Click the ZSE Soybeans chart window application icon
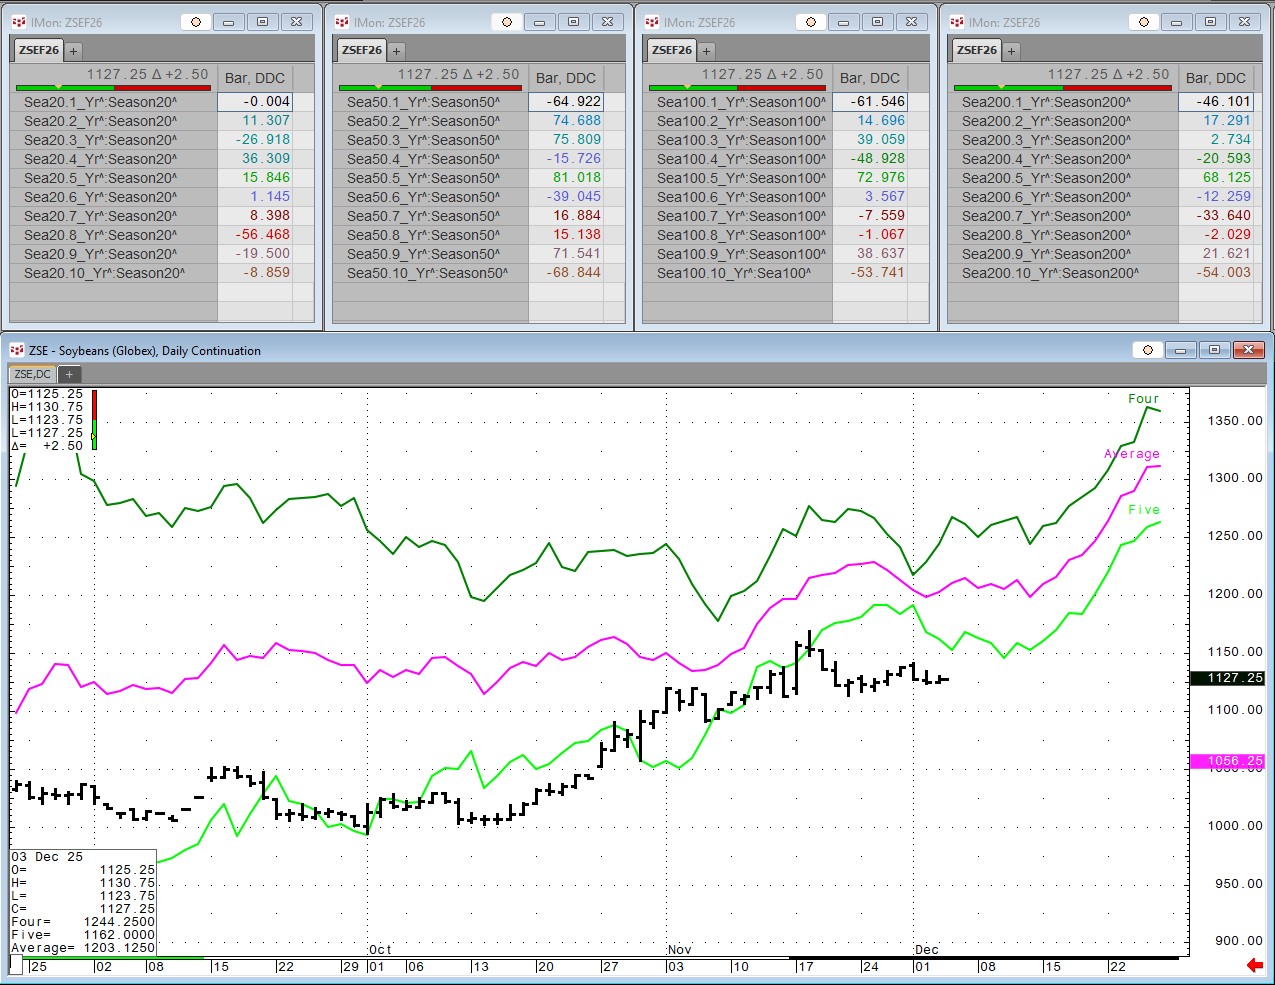The height and width of the screenshot is (985, 1275). pyautogui.click(x=16, y=350)
